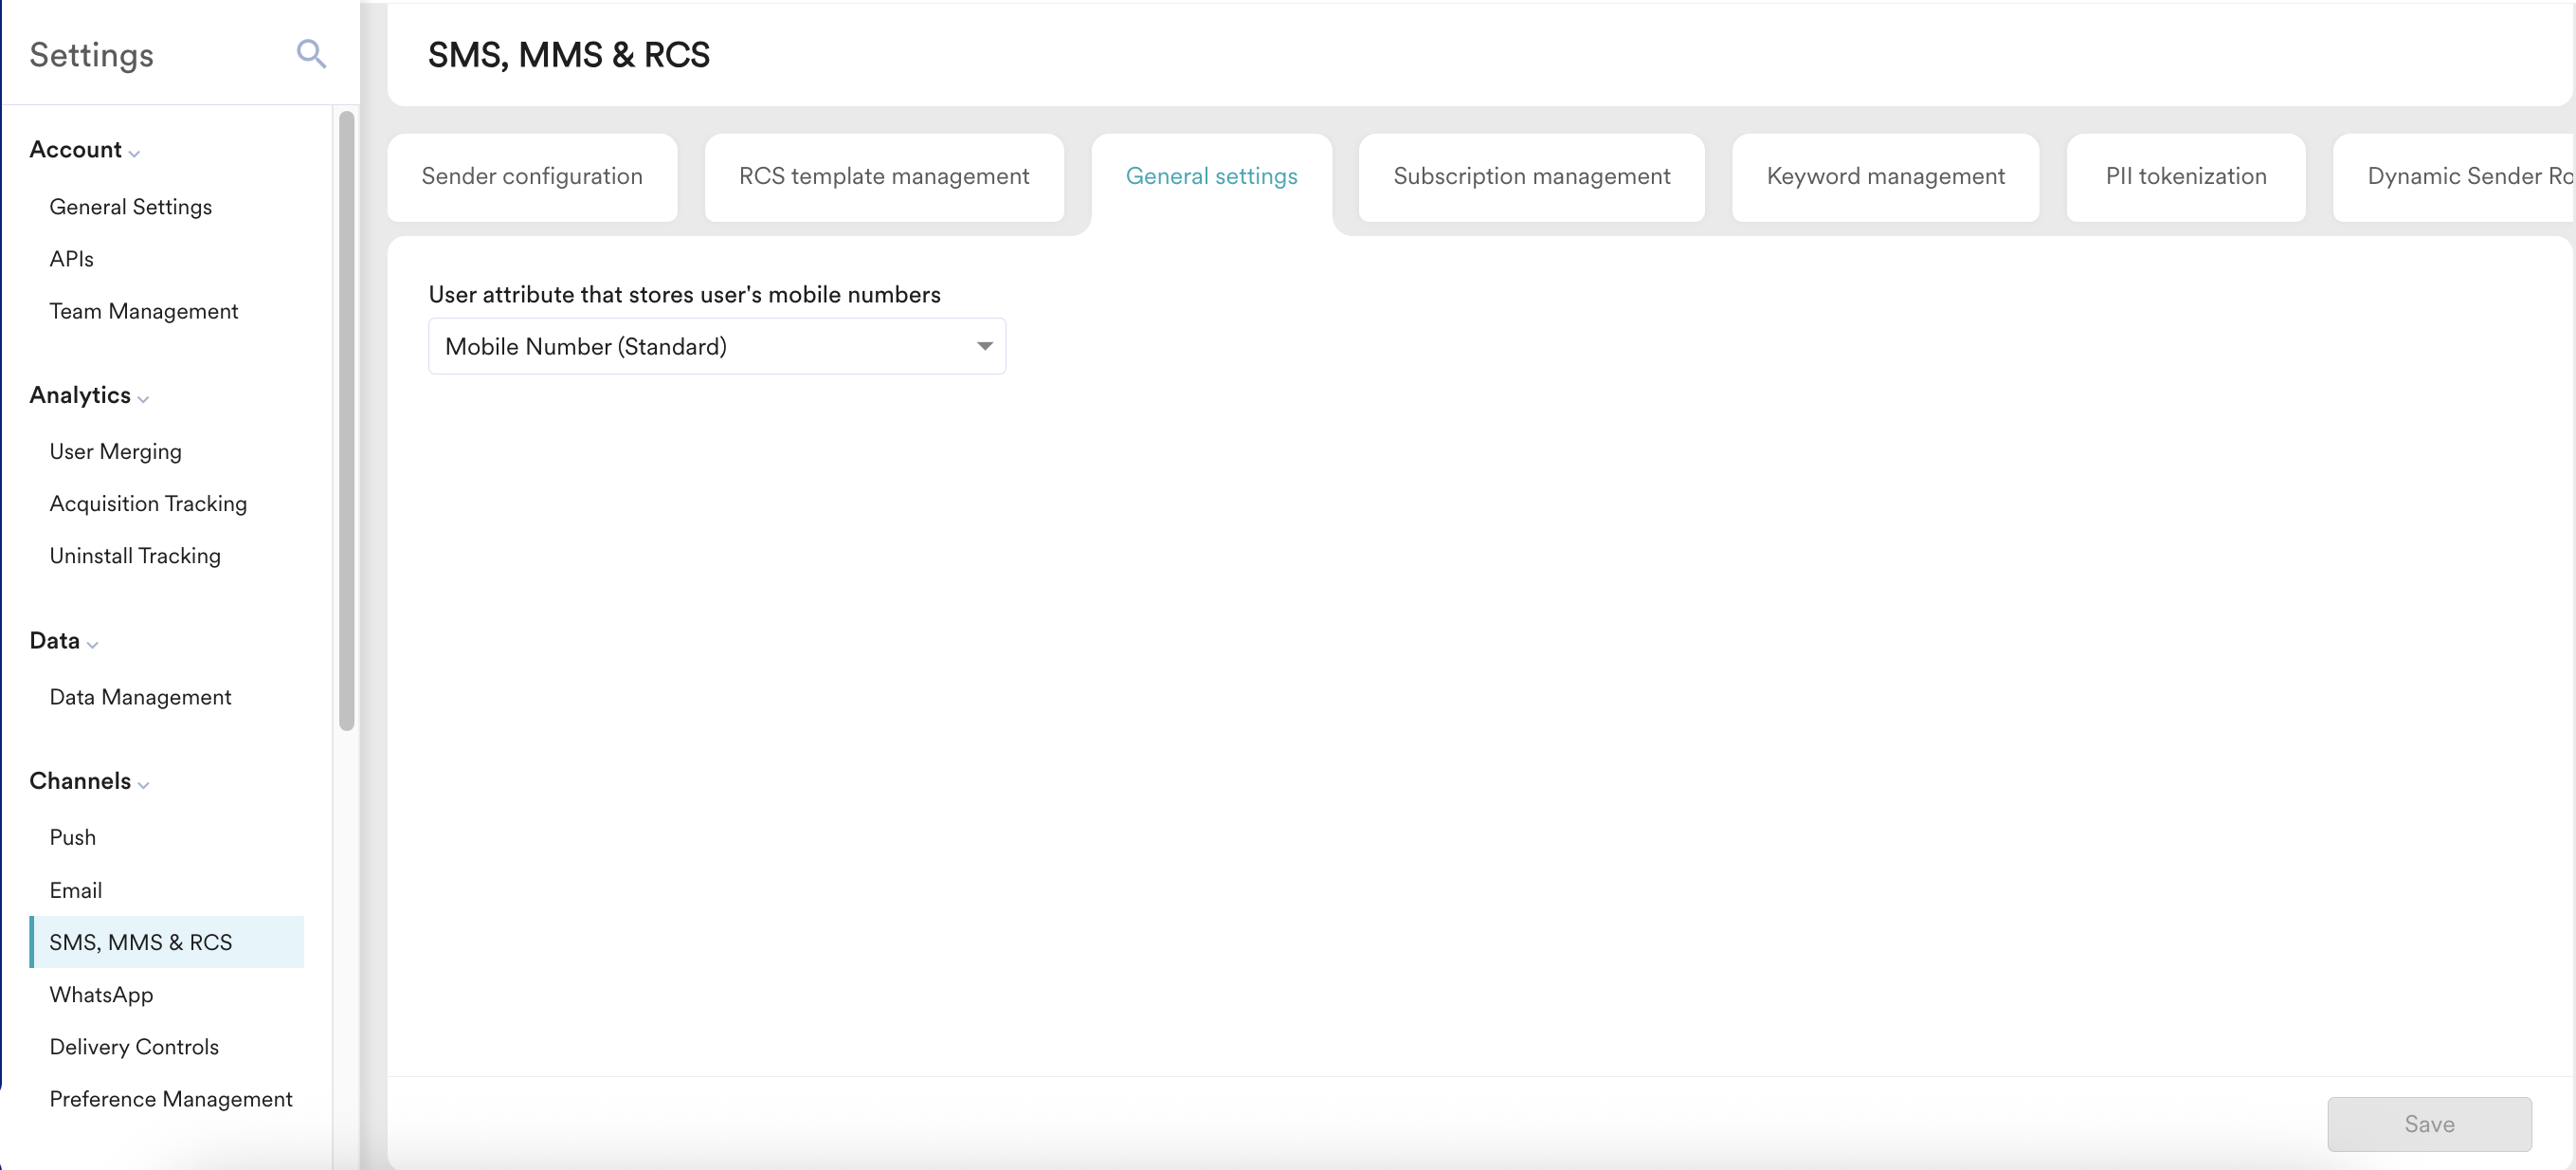2576x1170 pixels.
Task: Navigate to Data Management settings
Action: (140, 697)
